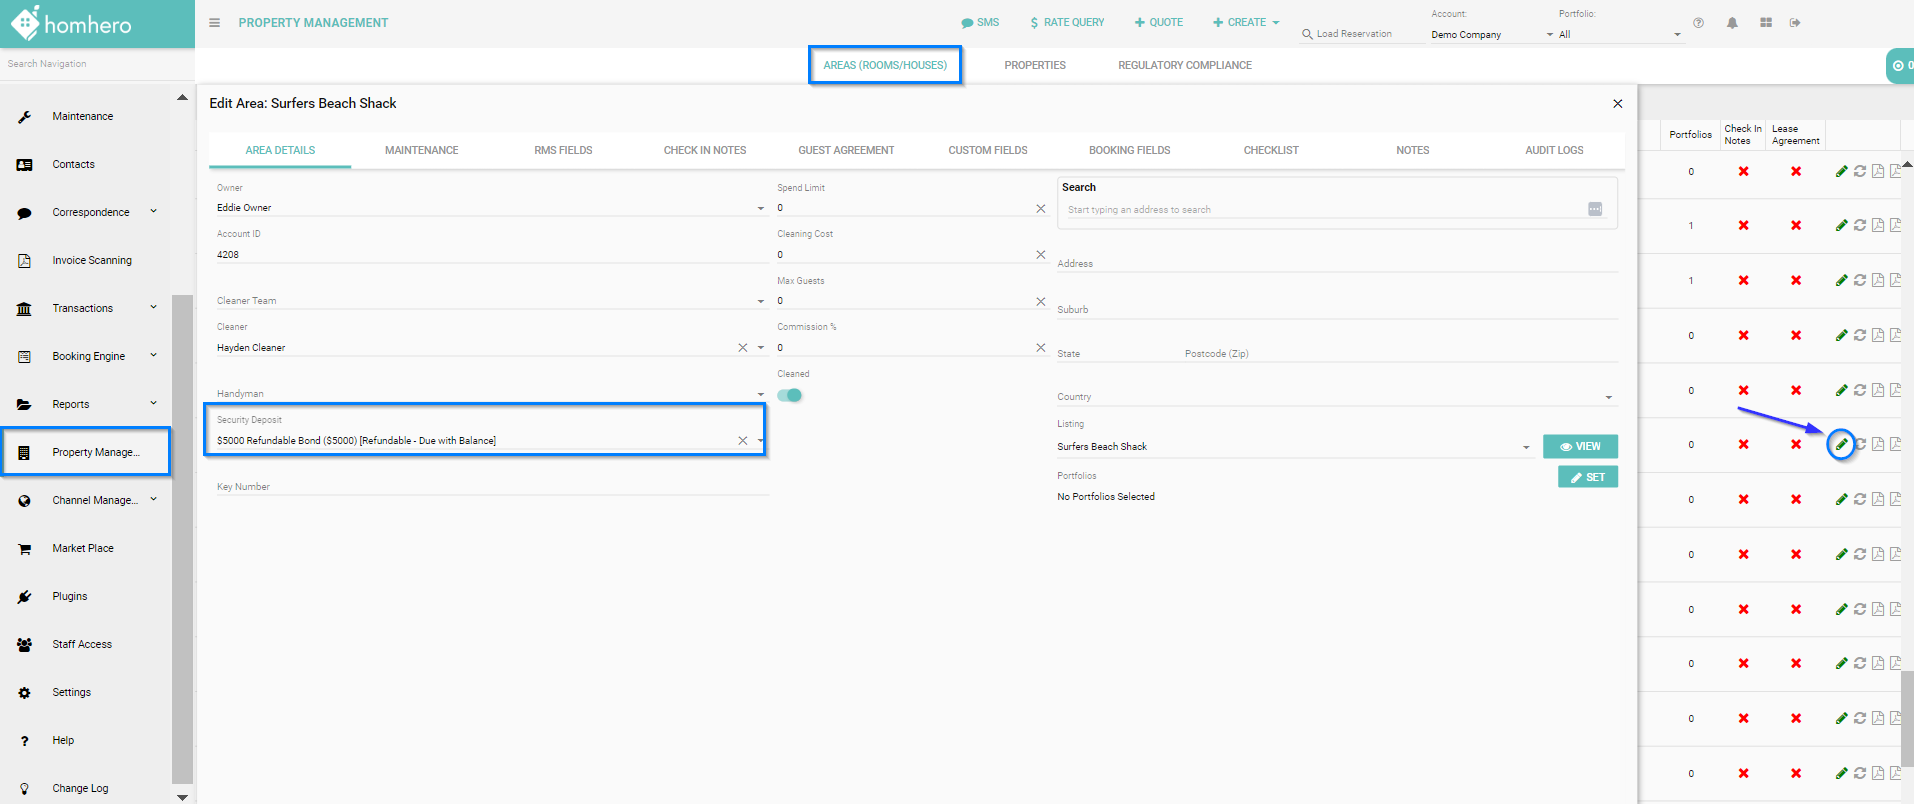The height and width of the screenshot is (804, 1914).
Task: Click the address search options icon
Action: (x=1594, y=209)
